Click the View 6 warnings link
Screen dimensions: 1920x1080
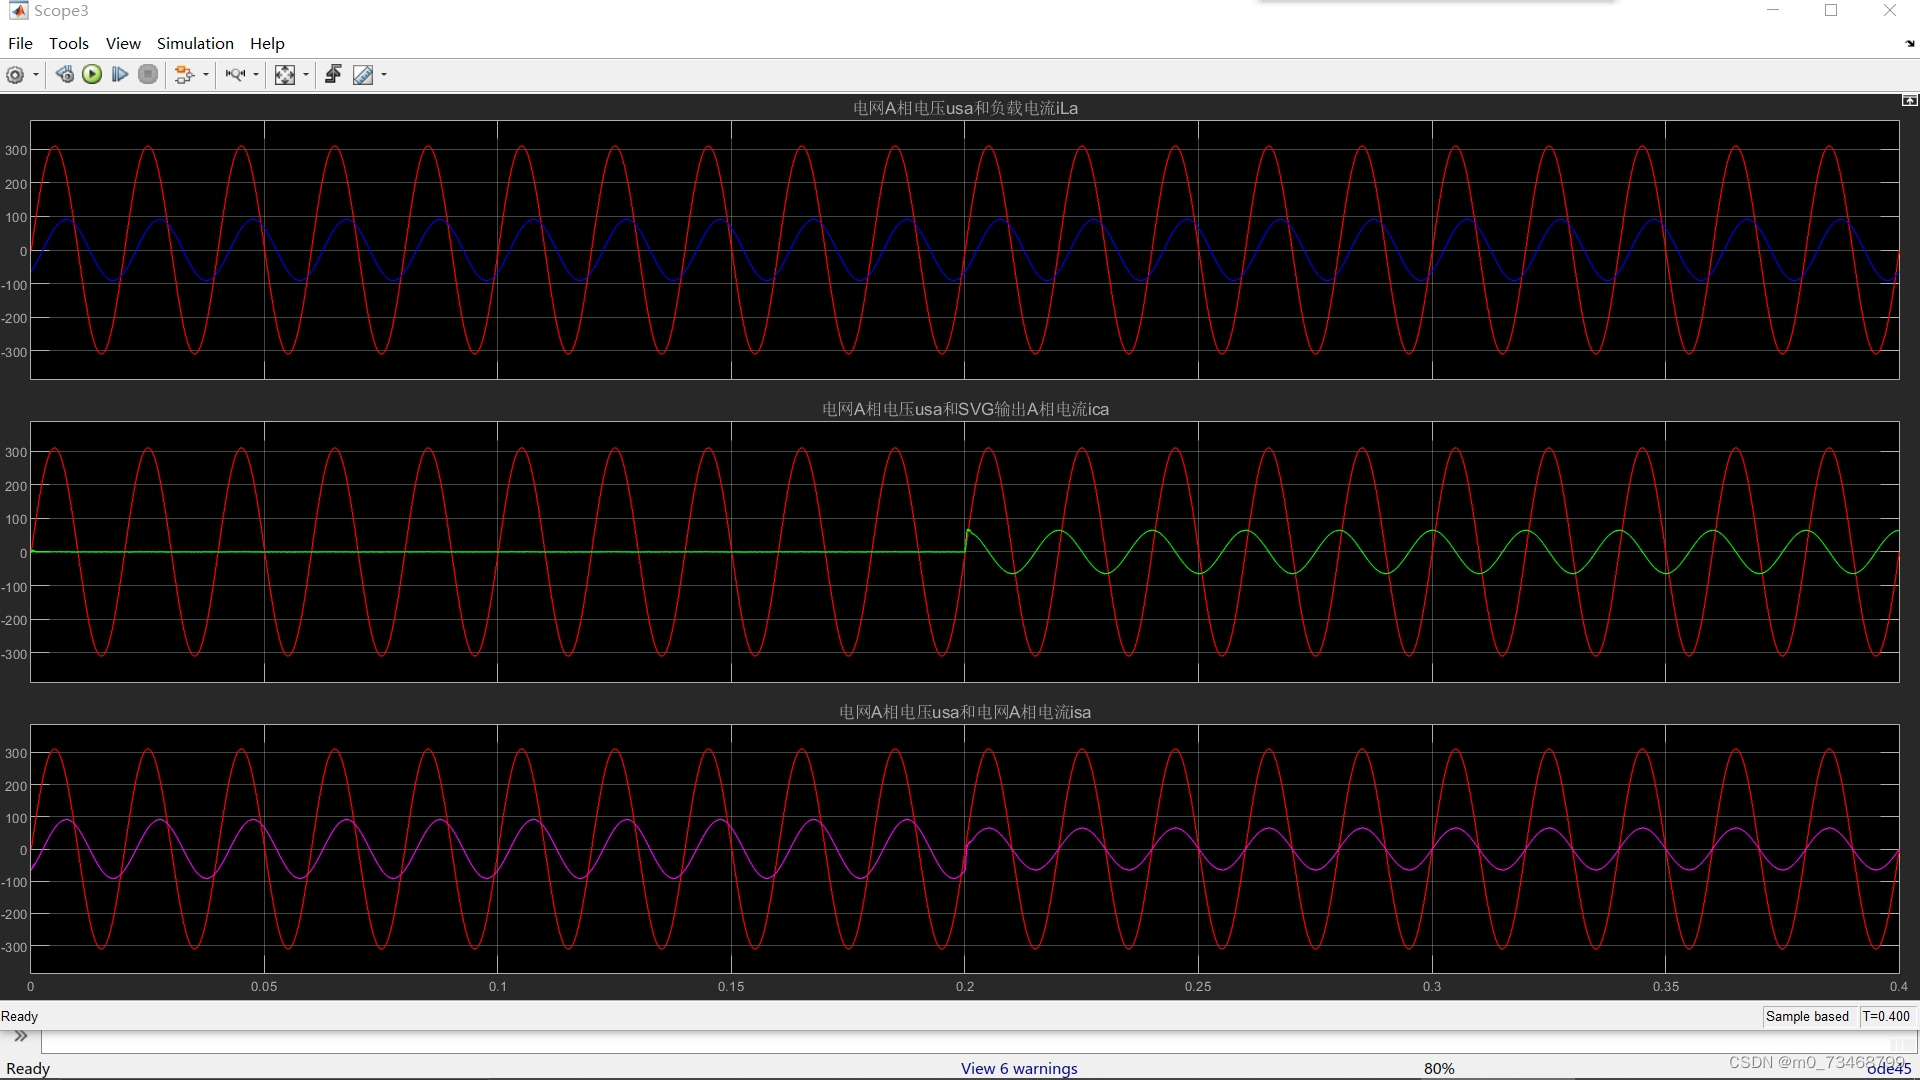1019,1068
